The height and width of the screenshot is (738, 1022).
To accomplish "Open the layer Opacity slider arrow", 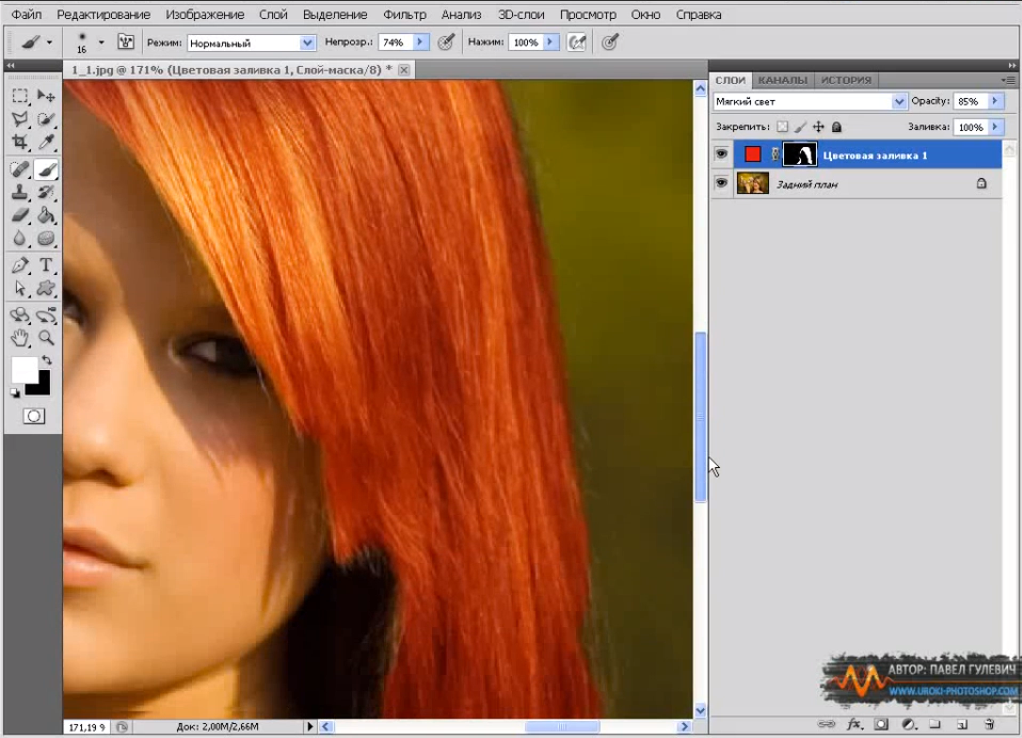I will [x=995, y=101].
